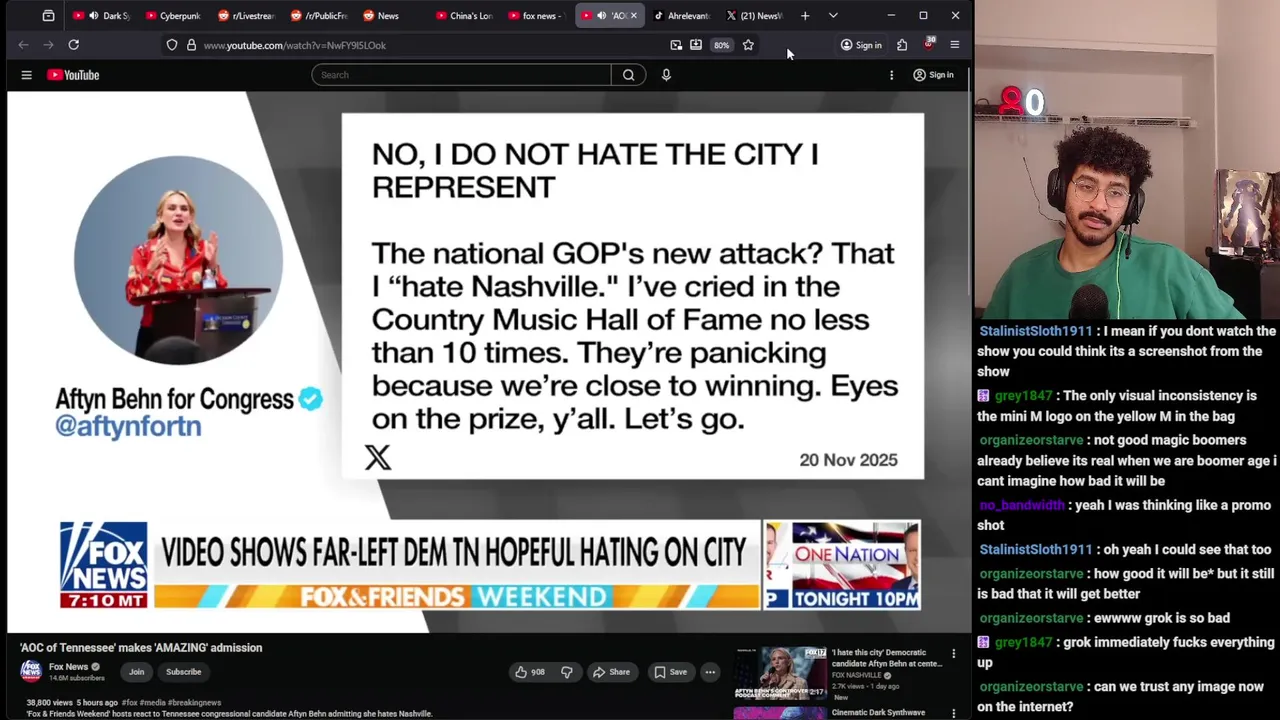The height and width of the screenshot is (720, 1280).
Task: Mute the audio icon on Dark Synth tab
Action: 94,16
